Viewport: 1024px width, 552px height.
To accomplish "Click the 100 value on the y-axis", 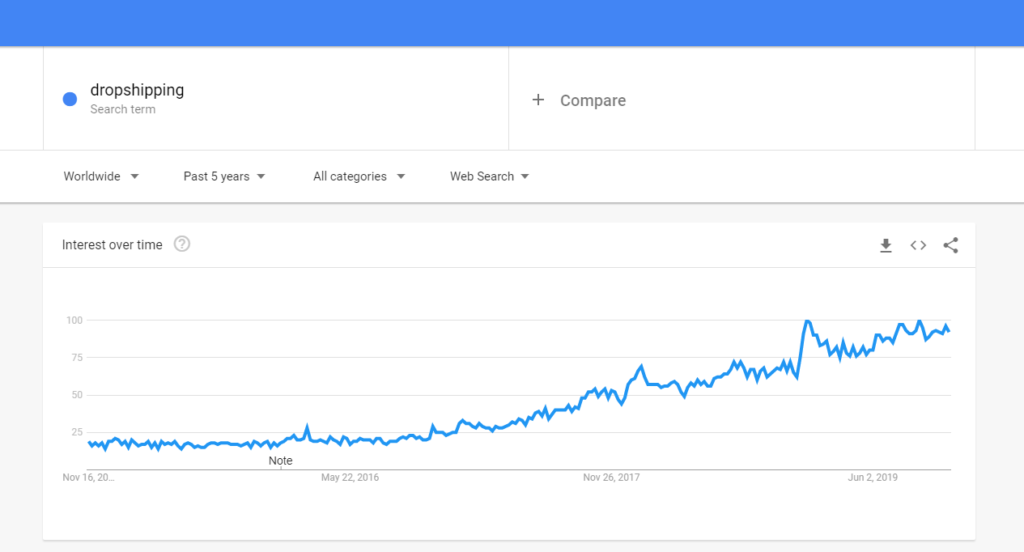I will click(x=73, y=320).
